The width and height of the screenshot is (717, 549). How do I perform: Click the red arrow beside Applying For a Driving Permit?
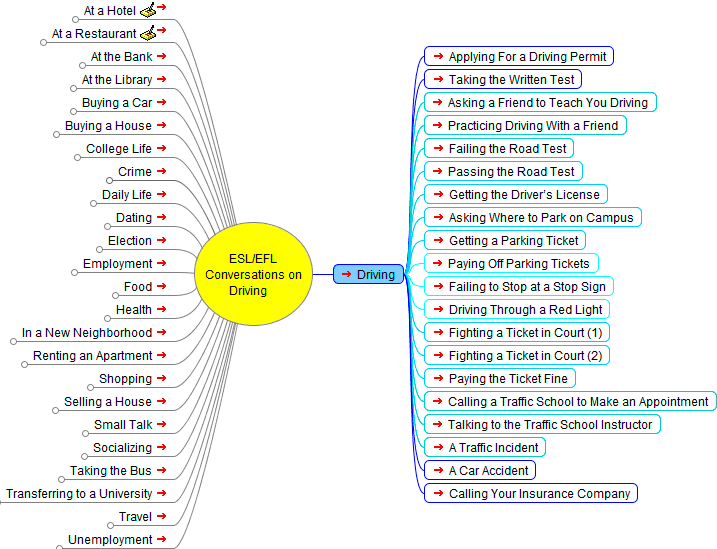pyautogui.click(x=437, y=57)
